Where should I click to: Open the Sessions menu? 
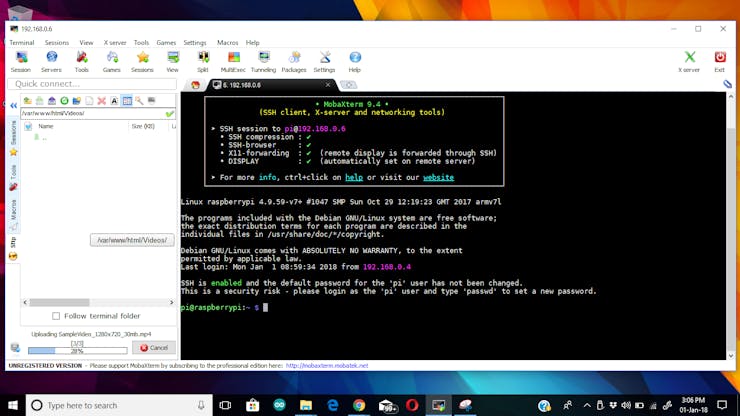(x=57, y=42)
